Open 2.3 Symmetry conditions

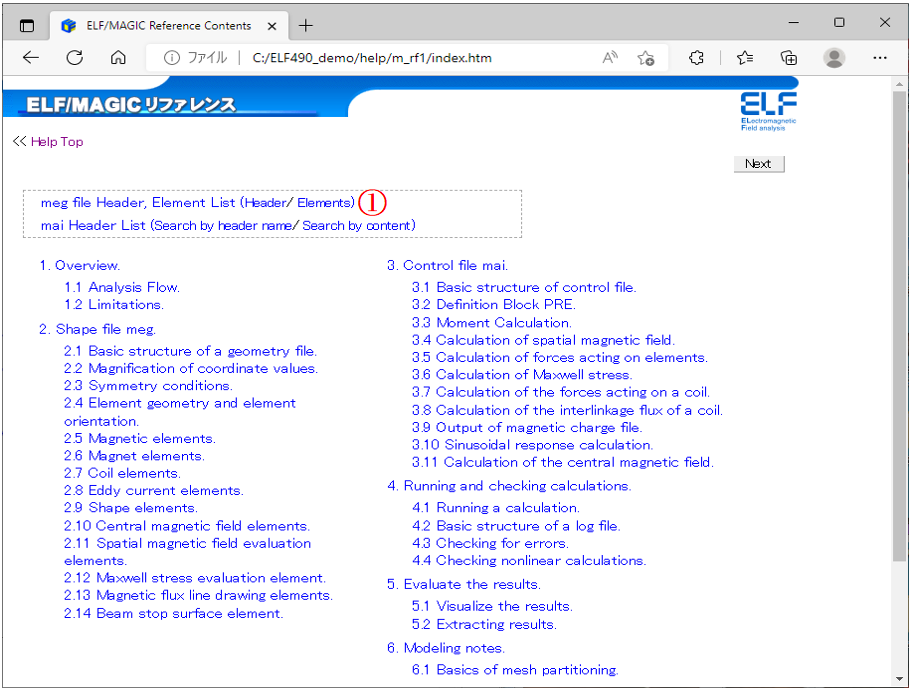(x=148, y=386)
